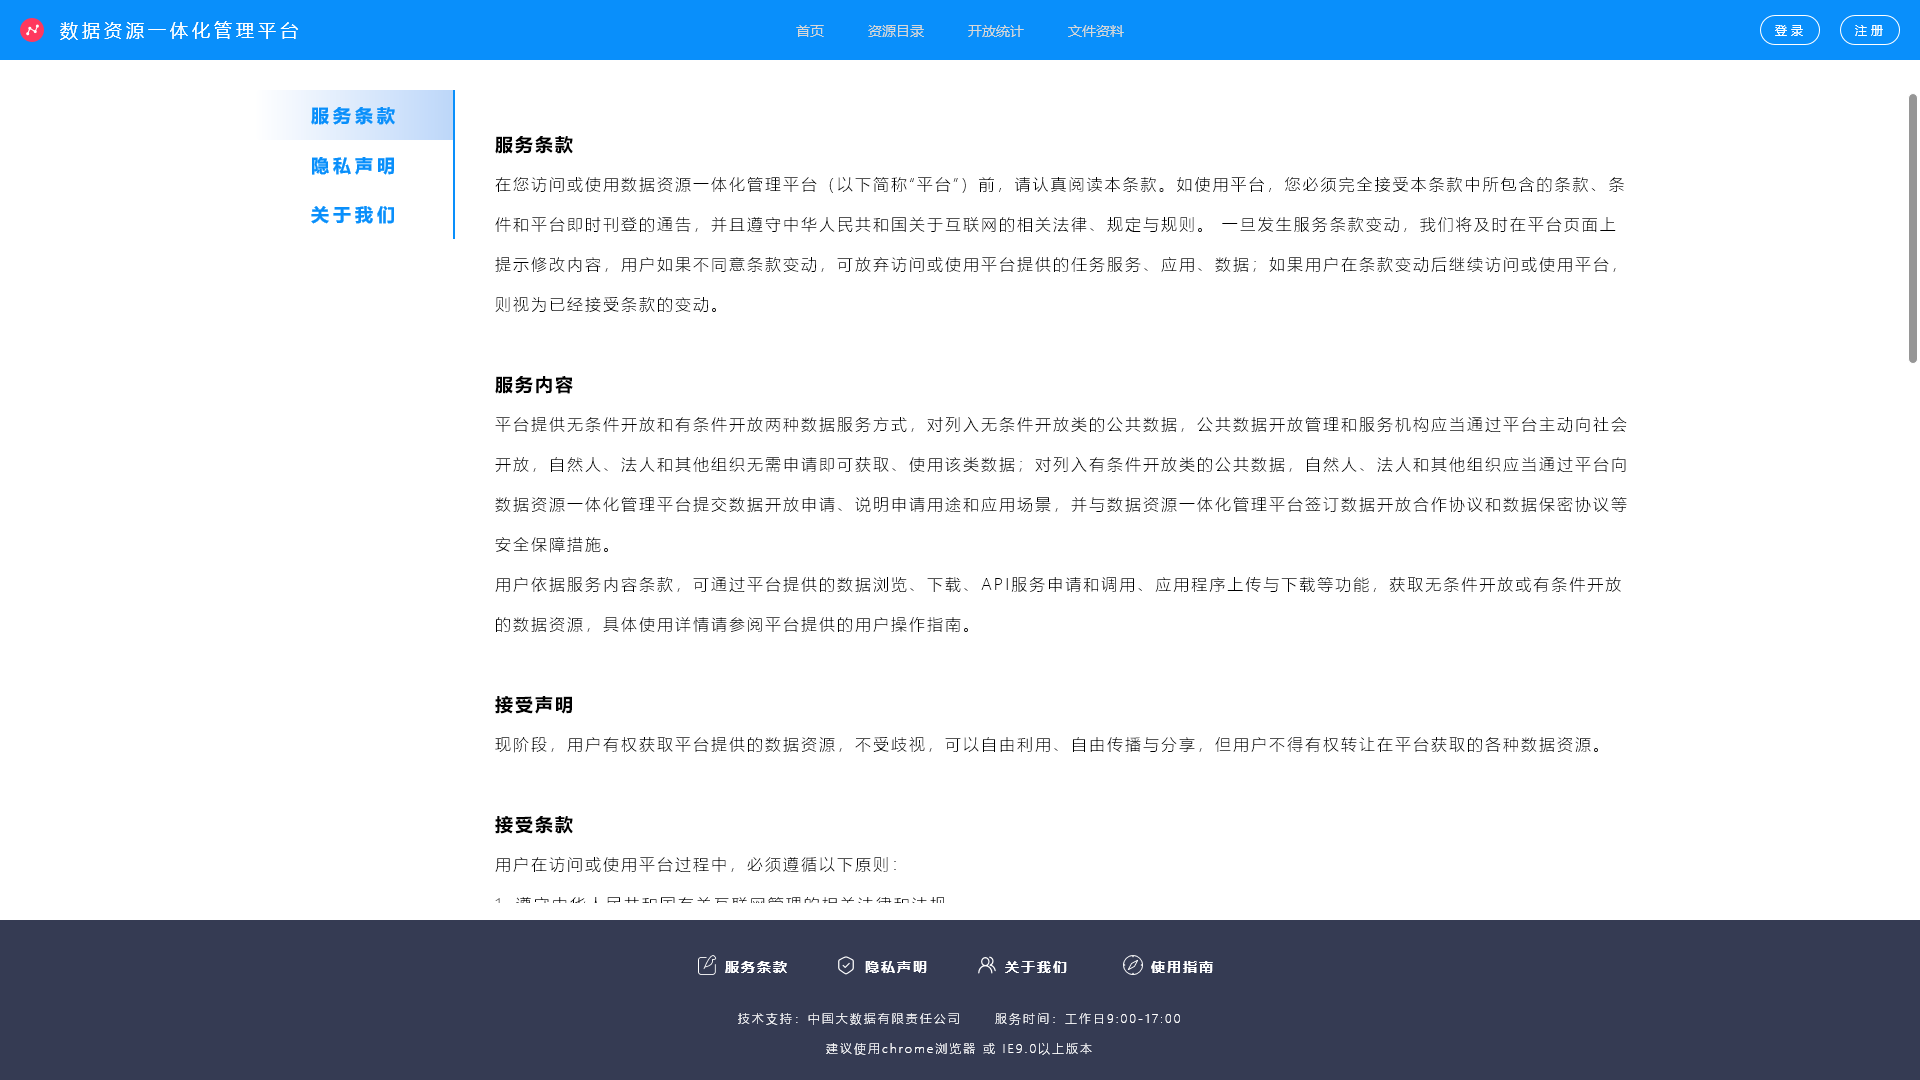Switch to the 隐私声明 sidebar tab
This screenshot has width=1920, height=1080.
click(x=354, y=166)
